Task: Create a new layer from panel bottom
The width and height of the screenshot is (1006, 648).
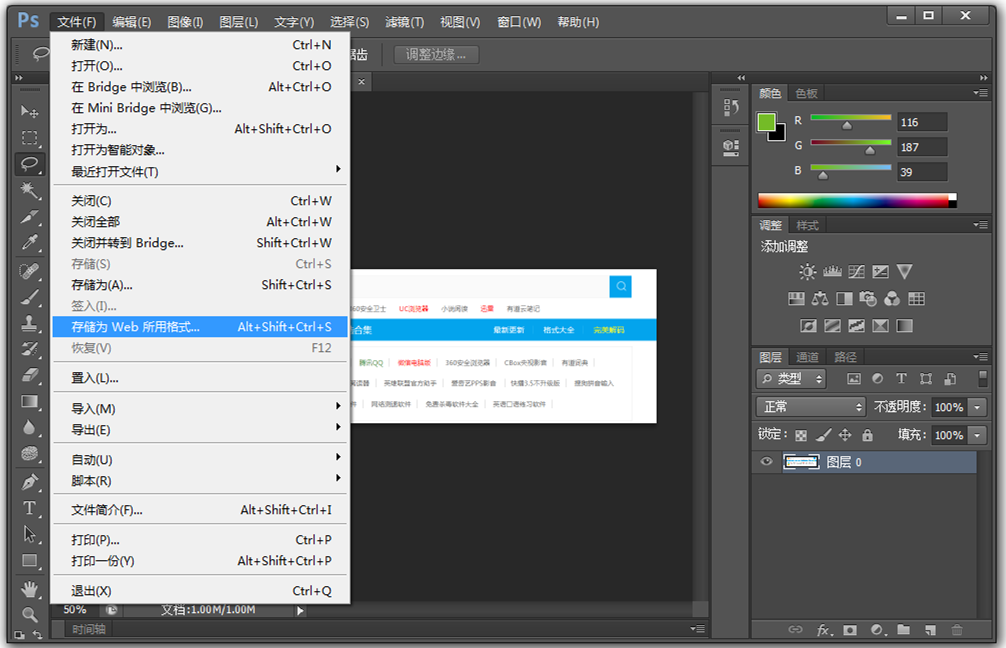Action: click(930, 630)
